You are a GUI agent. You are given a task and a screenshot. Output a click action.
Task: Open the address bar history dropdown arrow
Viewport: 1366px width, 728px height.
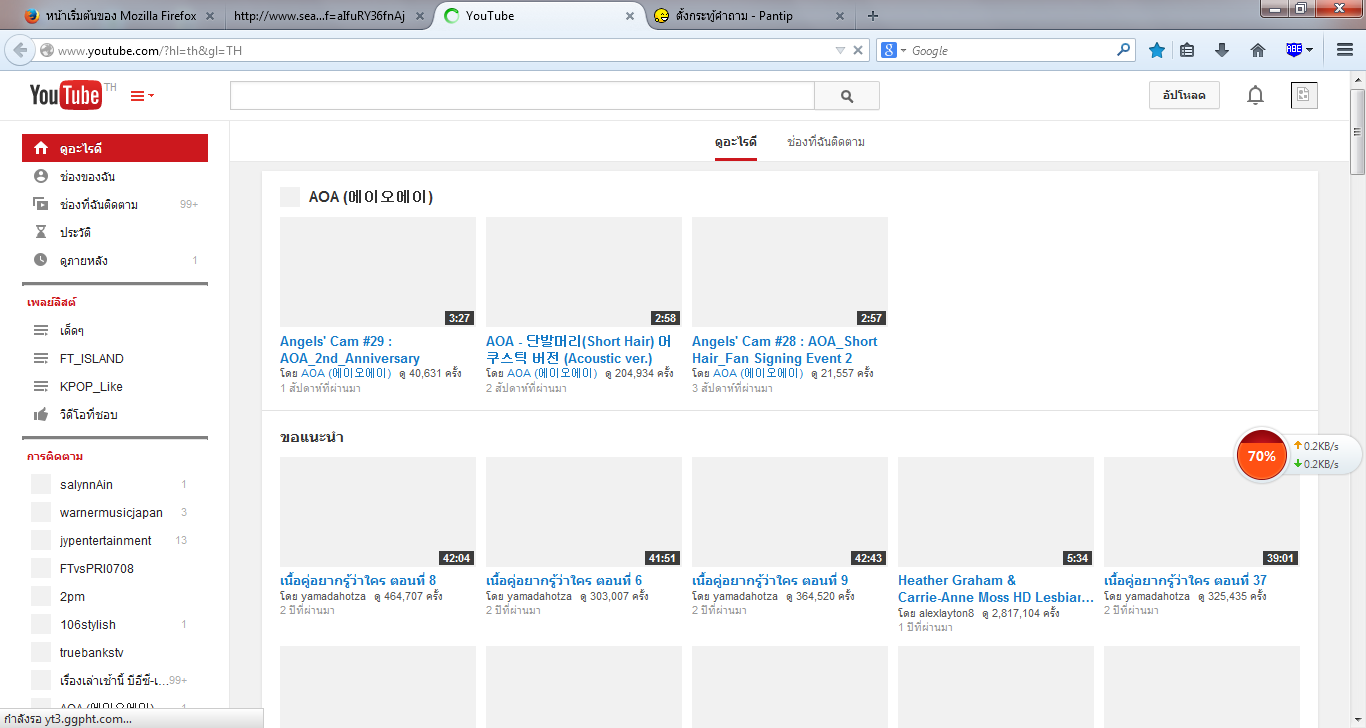(840, 50)
